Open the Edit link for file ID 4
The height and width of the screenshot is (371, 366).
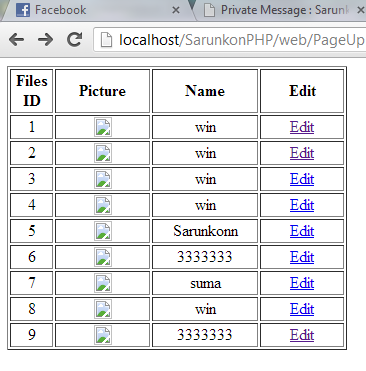pyautogui.click(x=302, y=205)
